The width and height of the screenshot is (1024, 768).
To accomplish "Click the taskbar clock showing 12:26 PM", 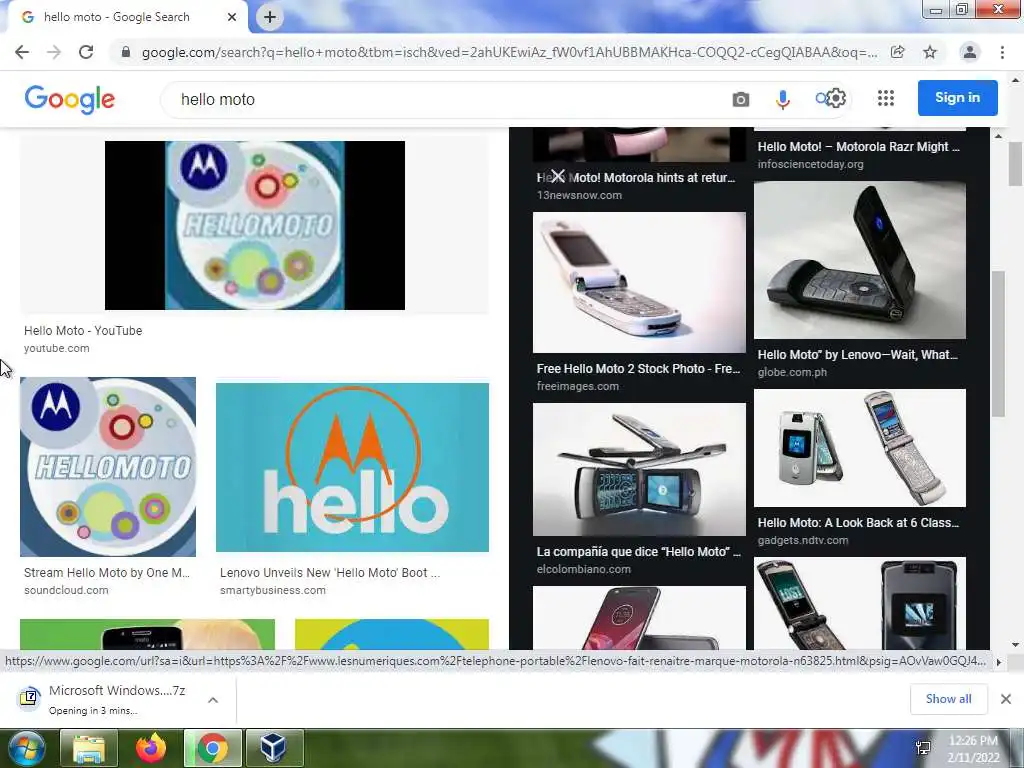I will (973, 749).
